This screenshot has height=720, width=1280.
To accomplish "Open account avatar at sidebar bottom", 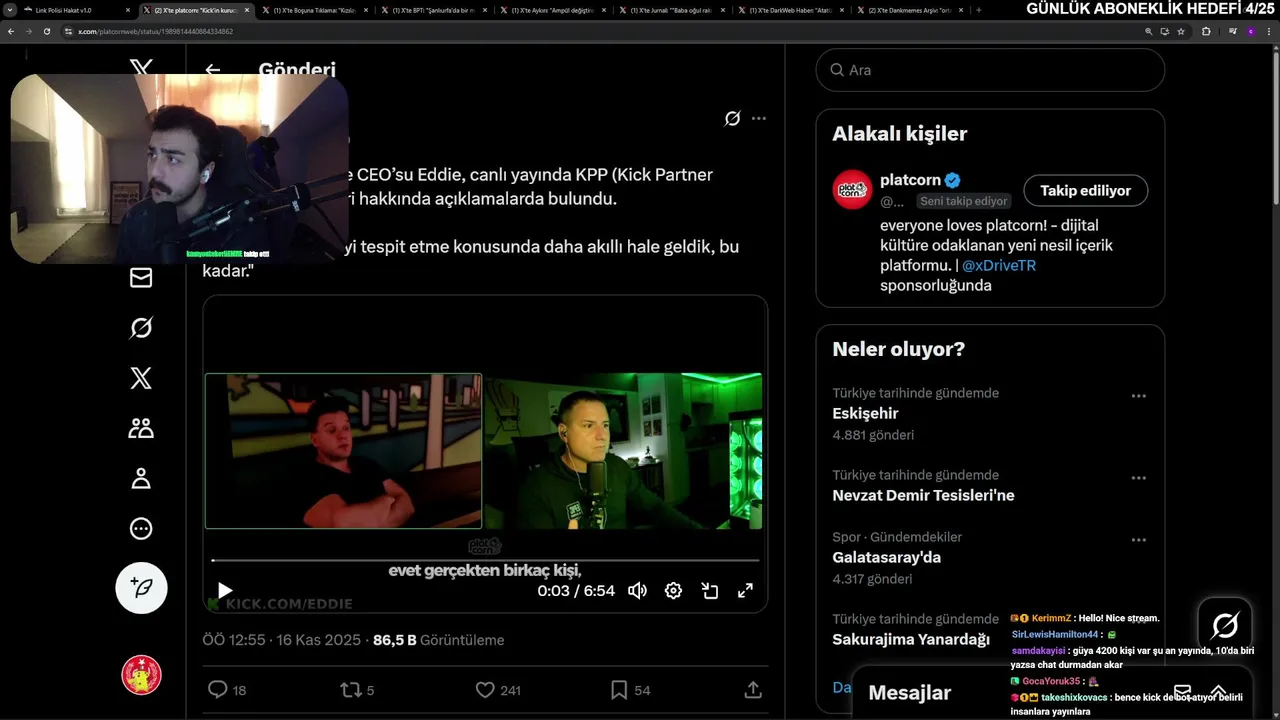I will pyautogui.click(x=141, y=675).
